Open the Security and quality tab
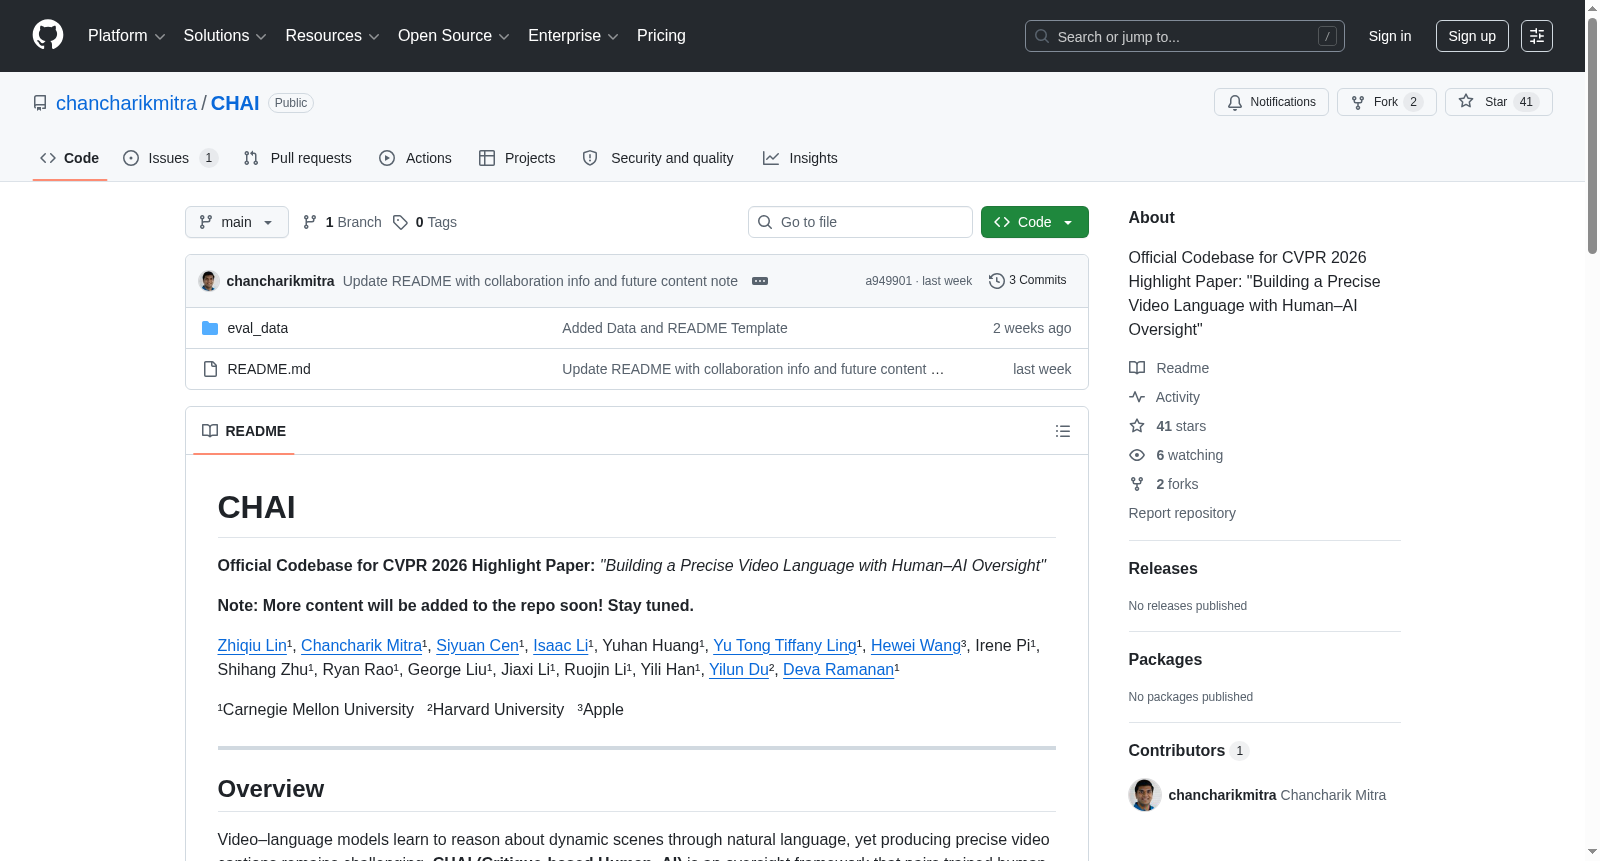 tap(658, 158)
